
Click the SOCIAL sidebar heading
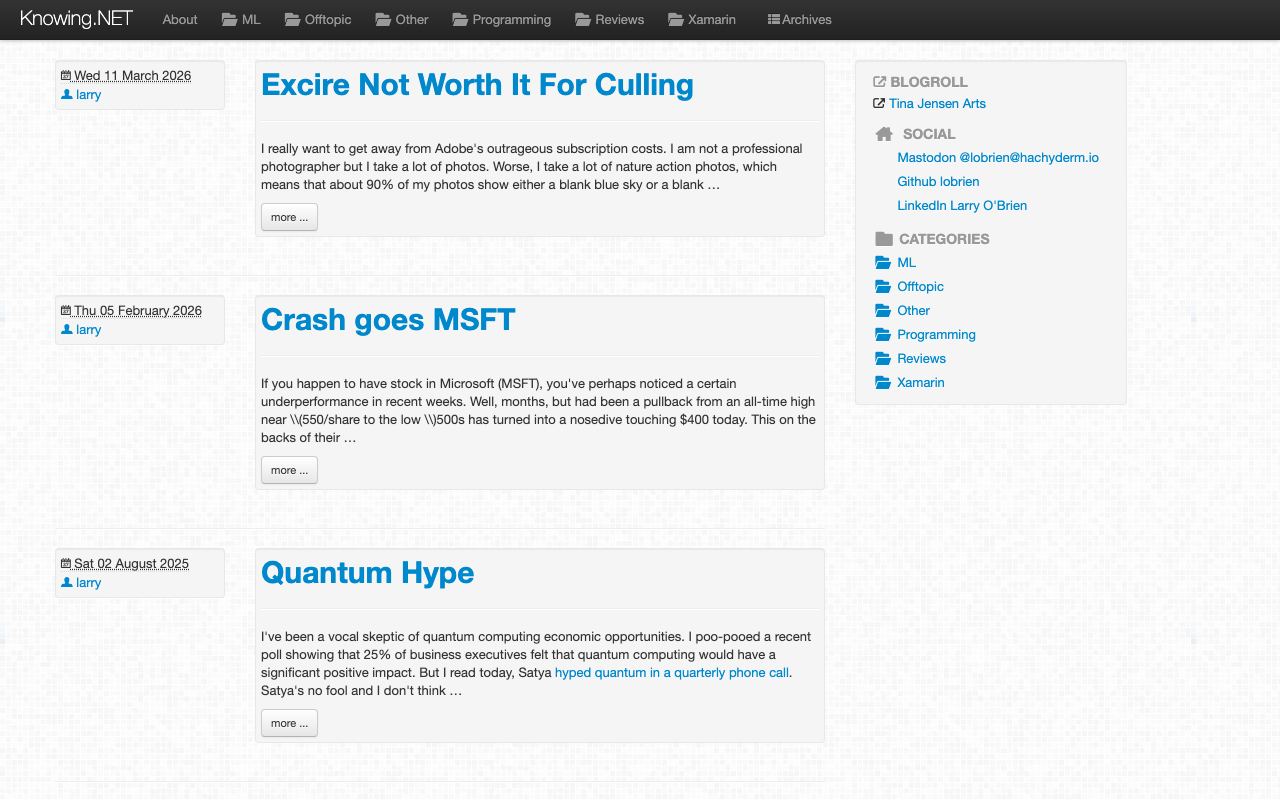point(929,134)
